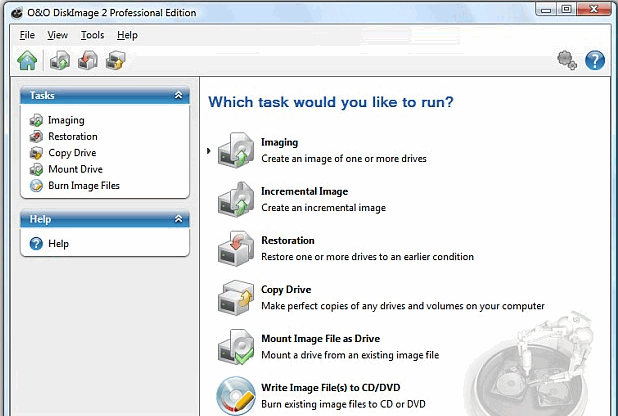Click the Restoration icon in Tasks panel
The width and height of the screenshot is (618, 416).
click(x=36, y=136)
